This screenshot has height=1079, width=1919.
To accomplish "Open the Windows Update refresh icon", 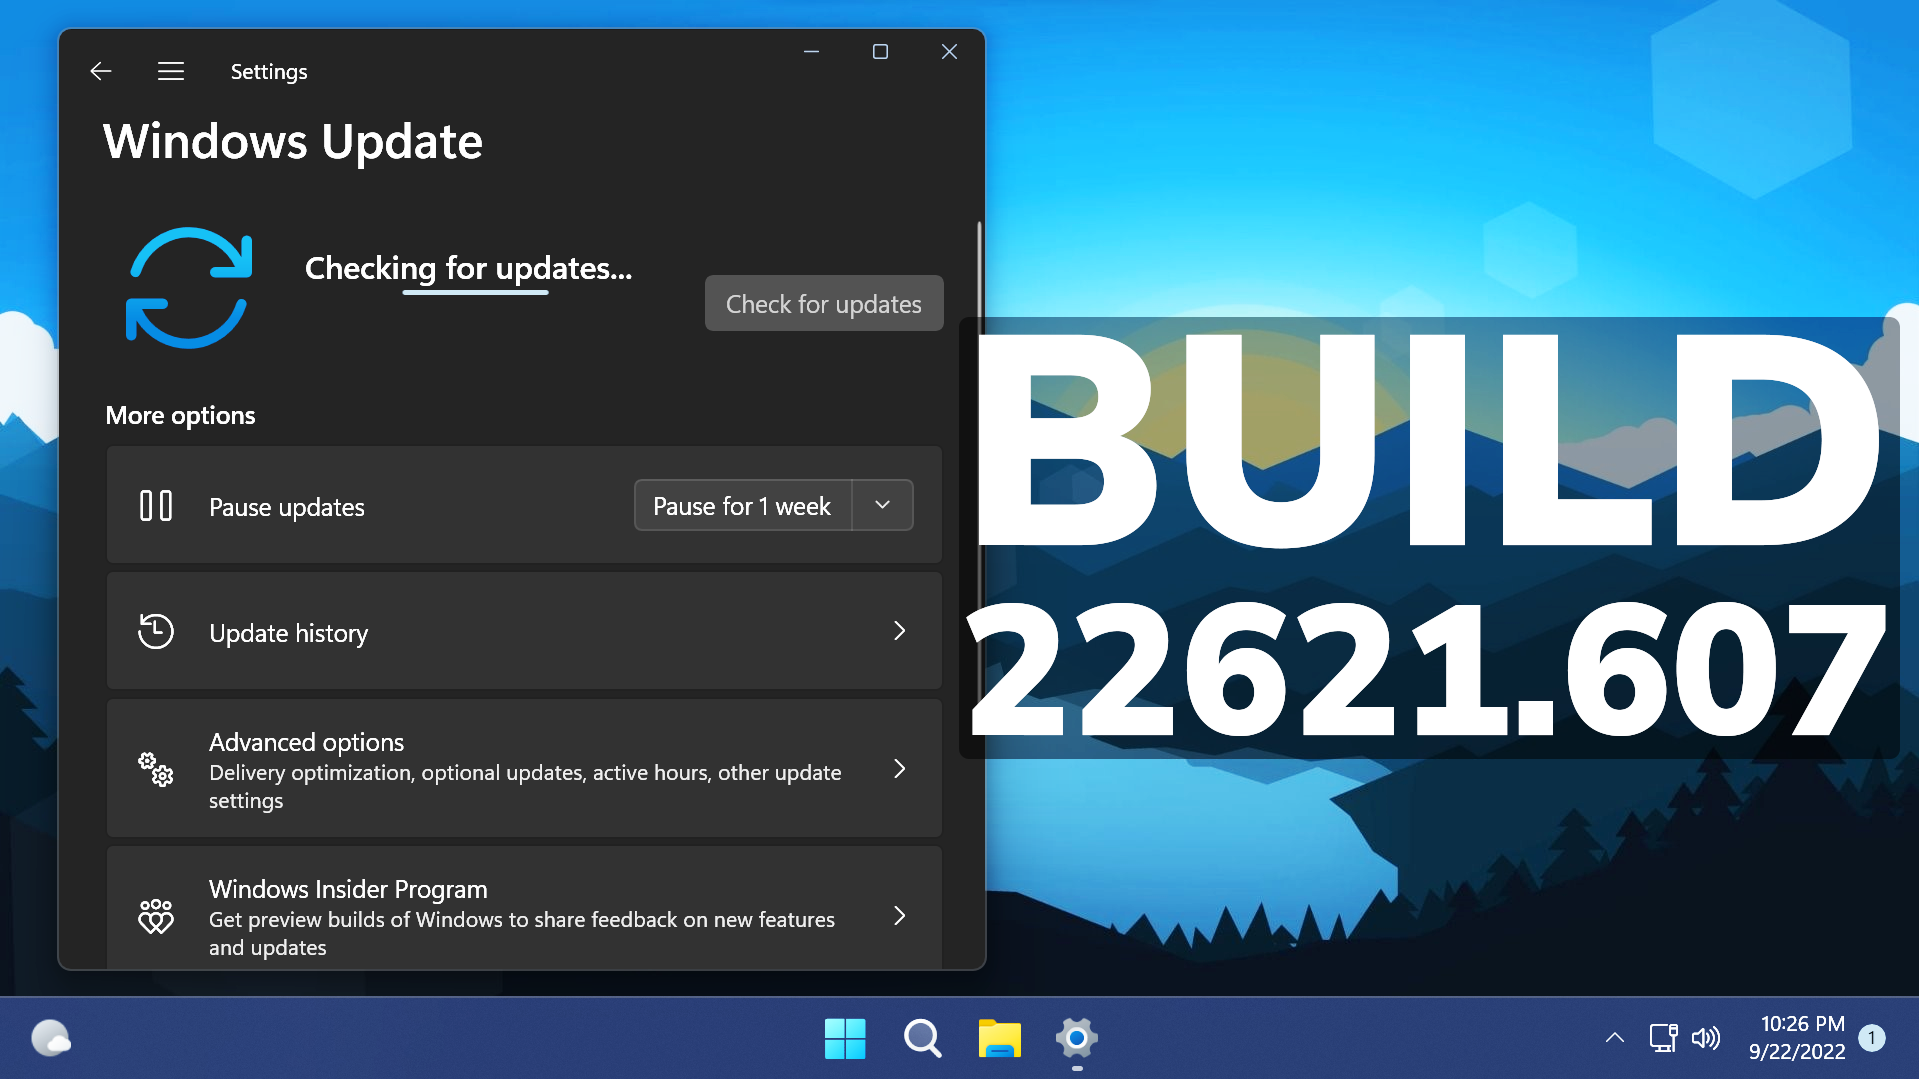I will (x=188, y=288).
